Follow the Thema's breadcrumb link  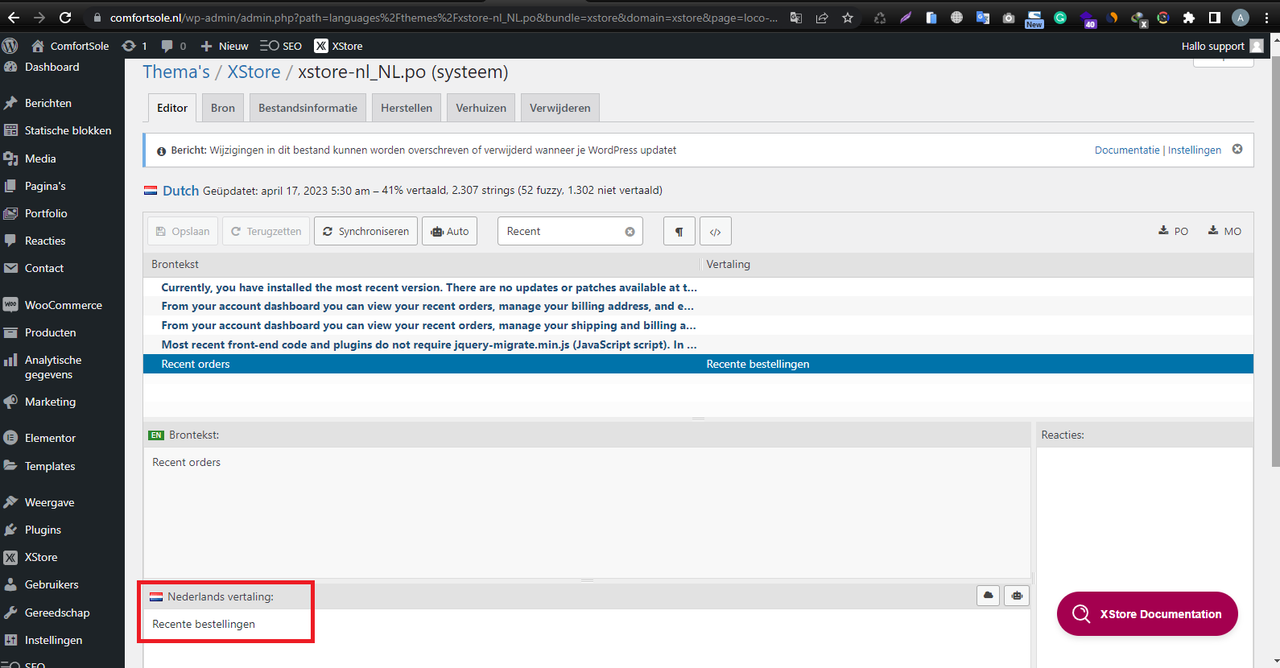[x=176, y=72]
